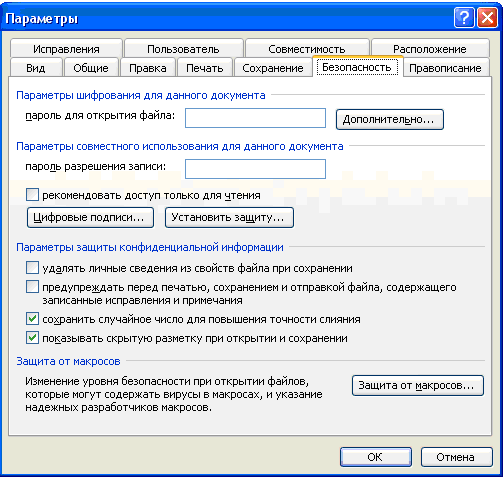The height and width of the screenshot is (477, 503).
Task: Open the Исправления tab
Action: tap(66, 49)
